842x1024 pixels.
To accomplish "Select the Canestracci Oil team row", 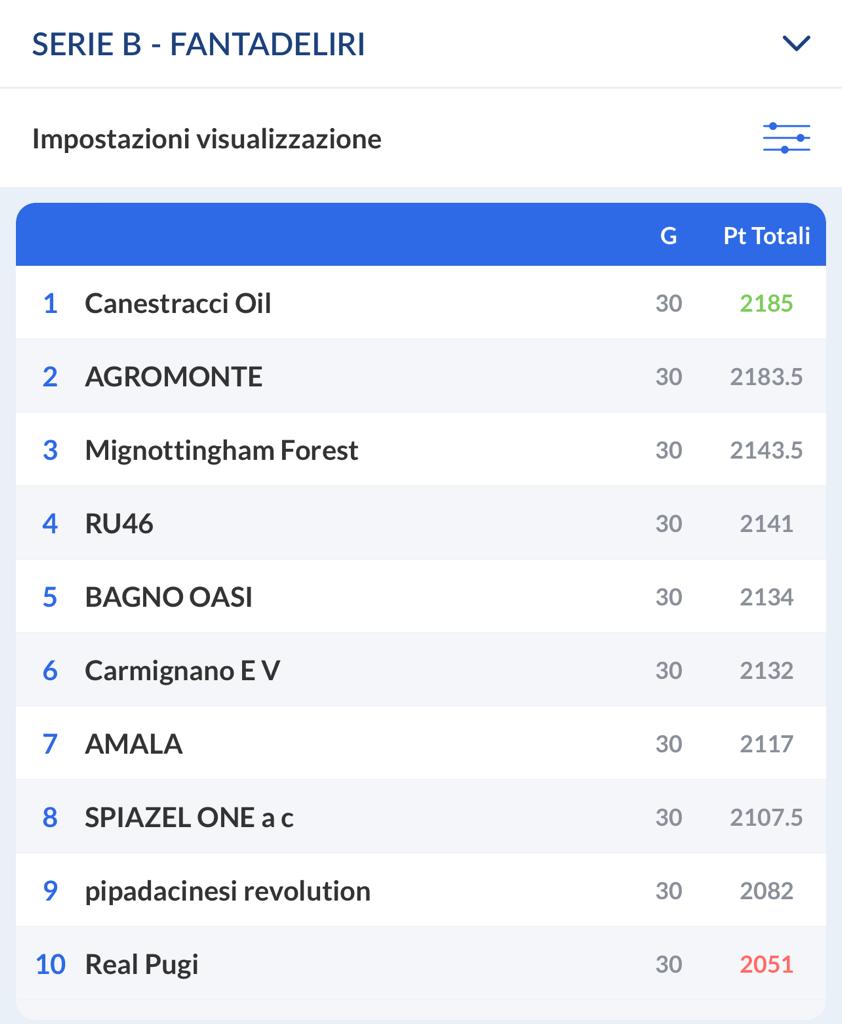I will 421,303.
